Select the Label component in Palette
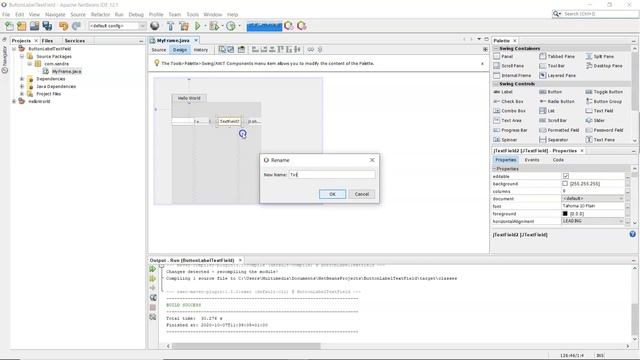Screen dimensions: 640x360 [x=503, y=92]
